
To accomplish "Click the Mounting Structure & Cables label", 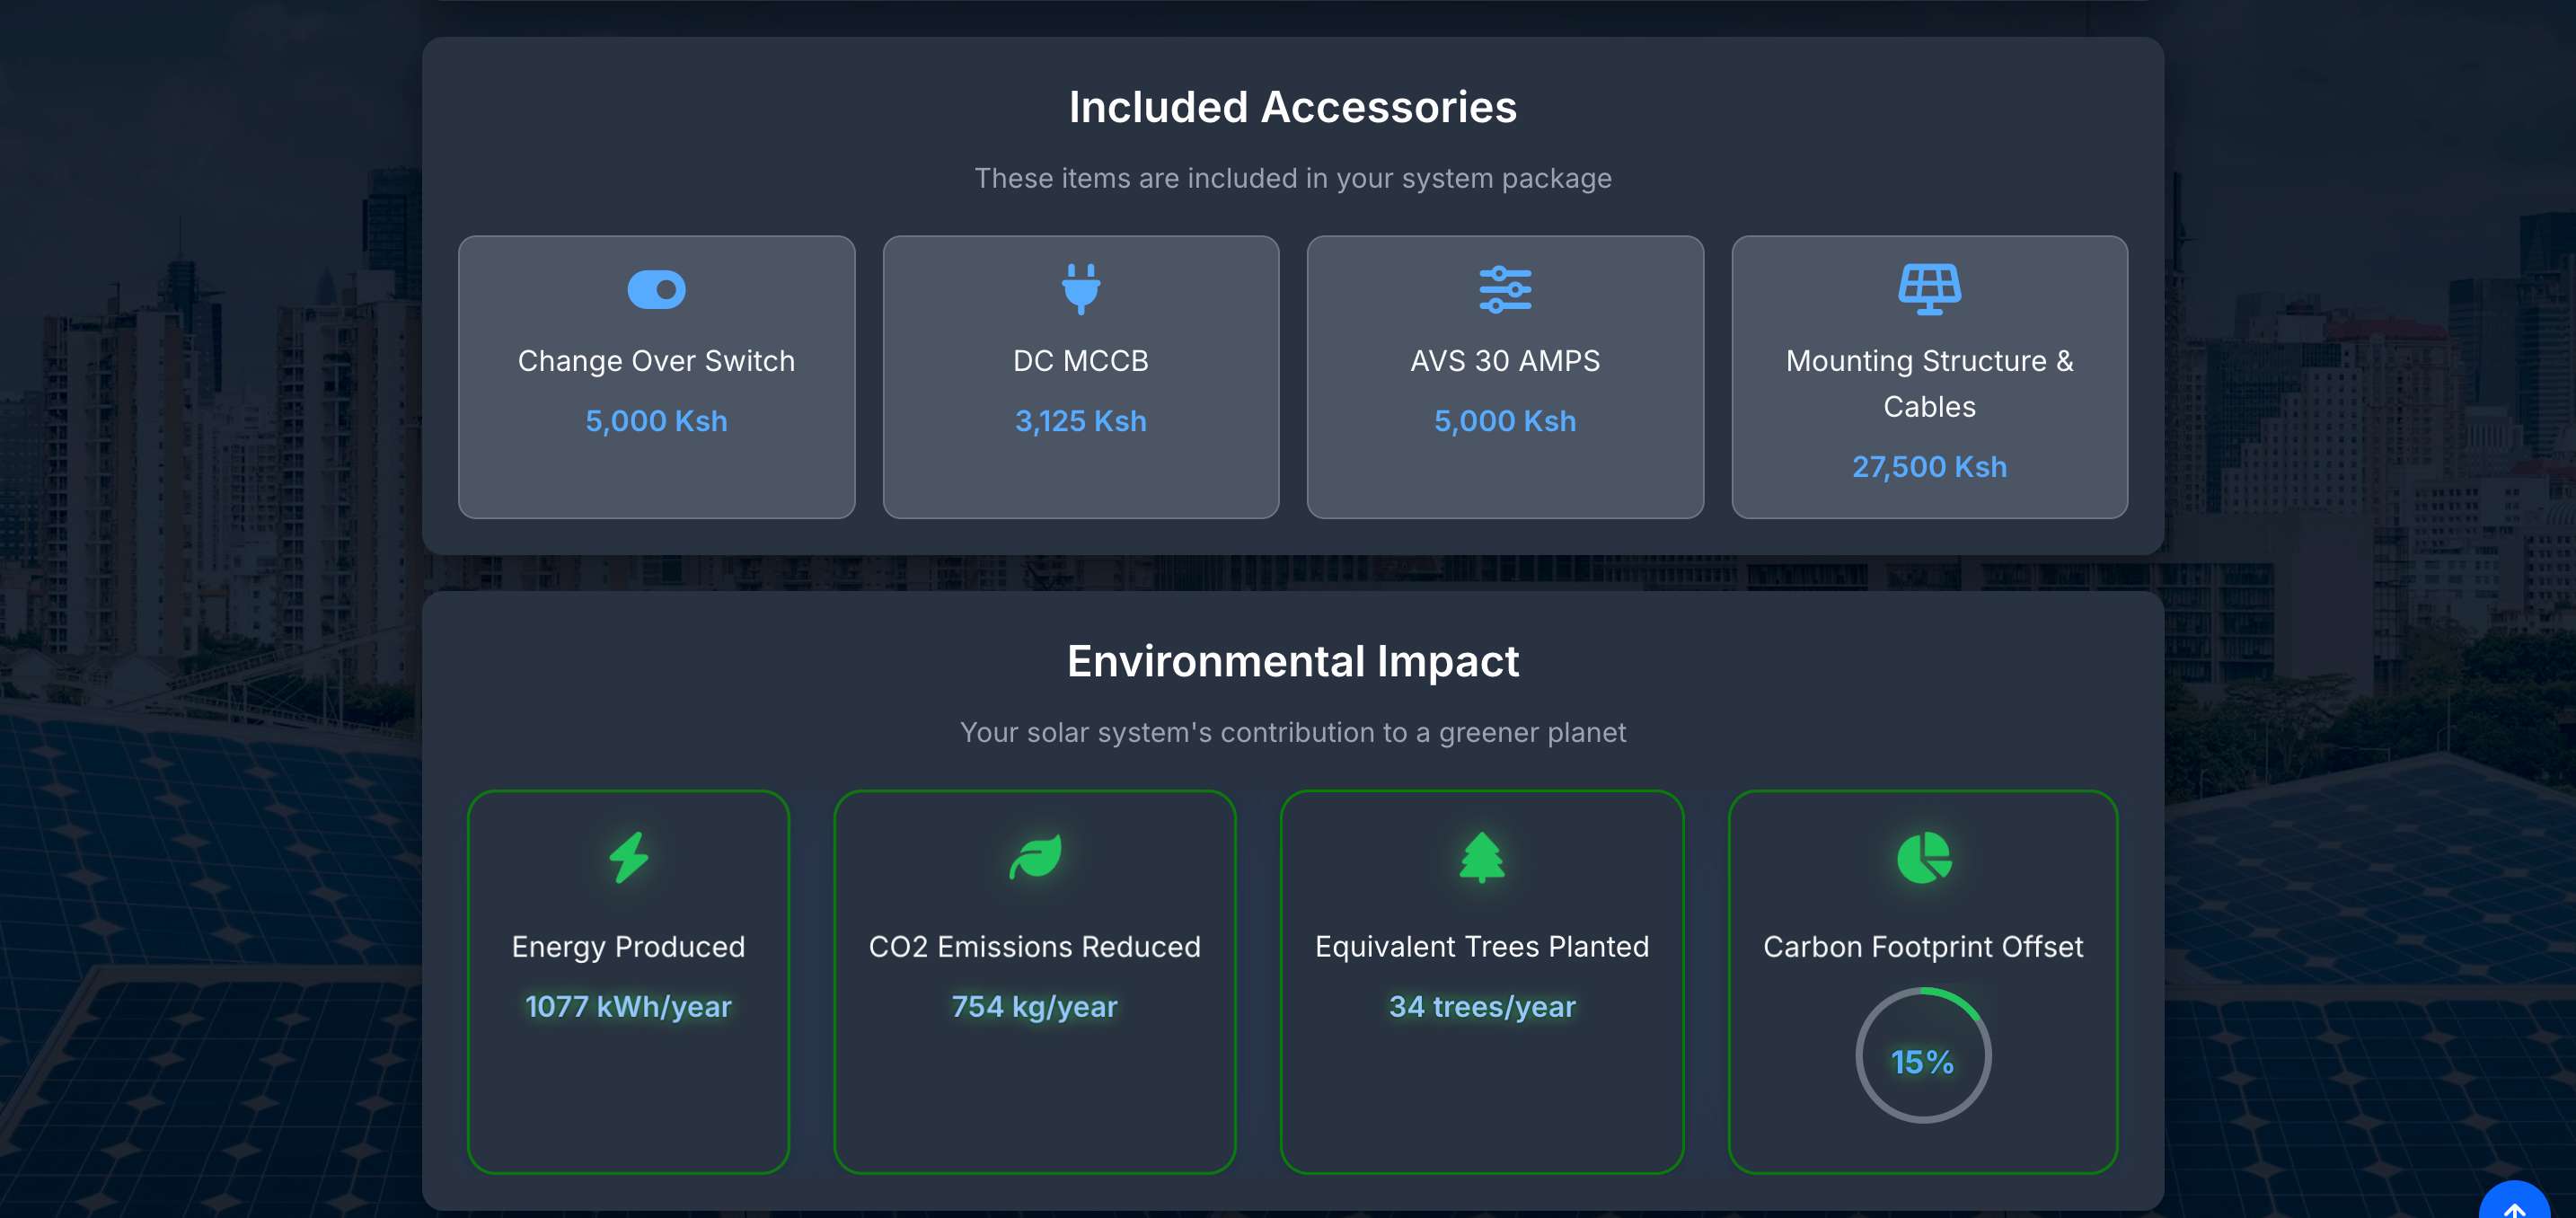I will click(x=1928, y=383).
